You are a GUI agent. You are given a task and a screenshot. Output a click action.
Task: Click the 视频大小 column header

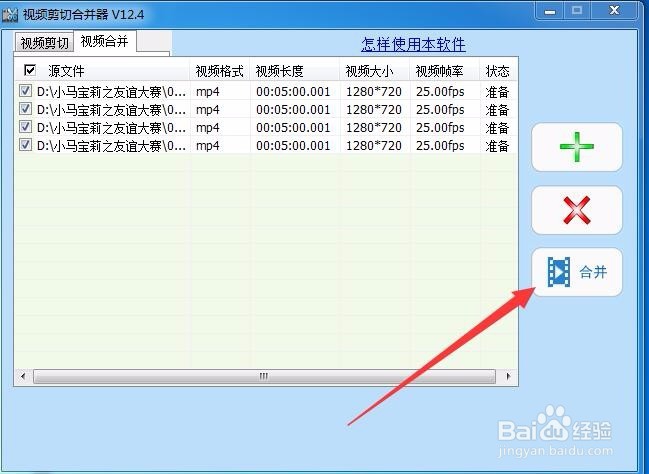[375, 71]
